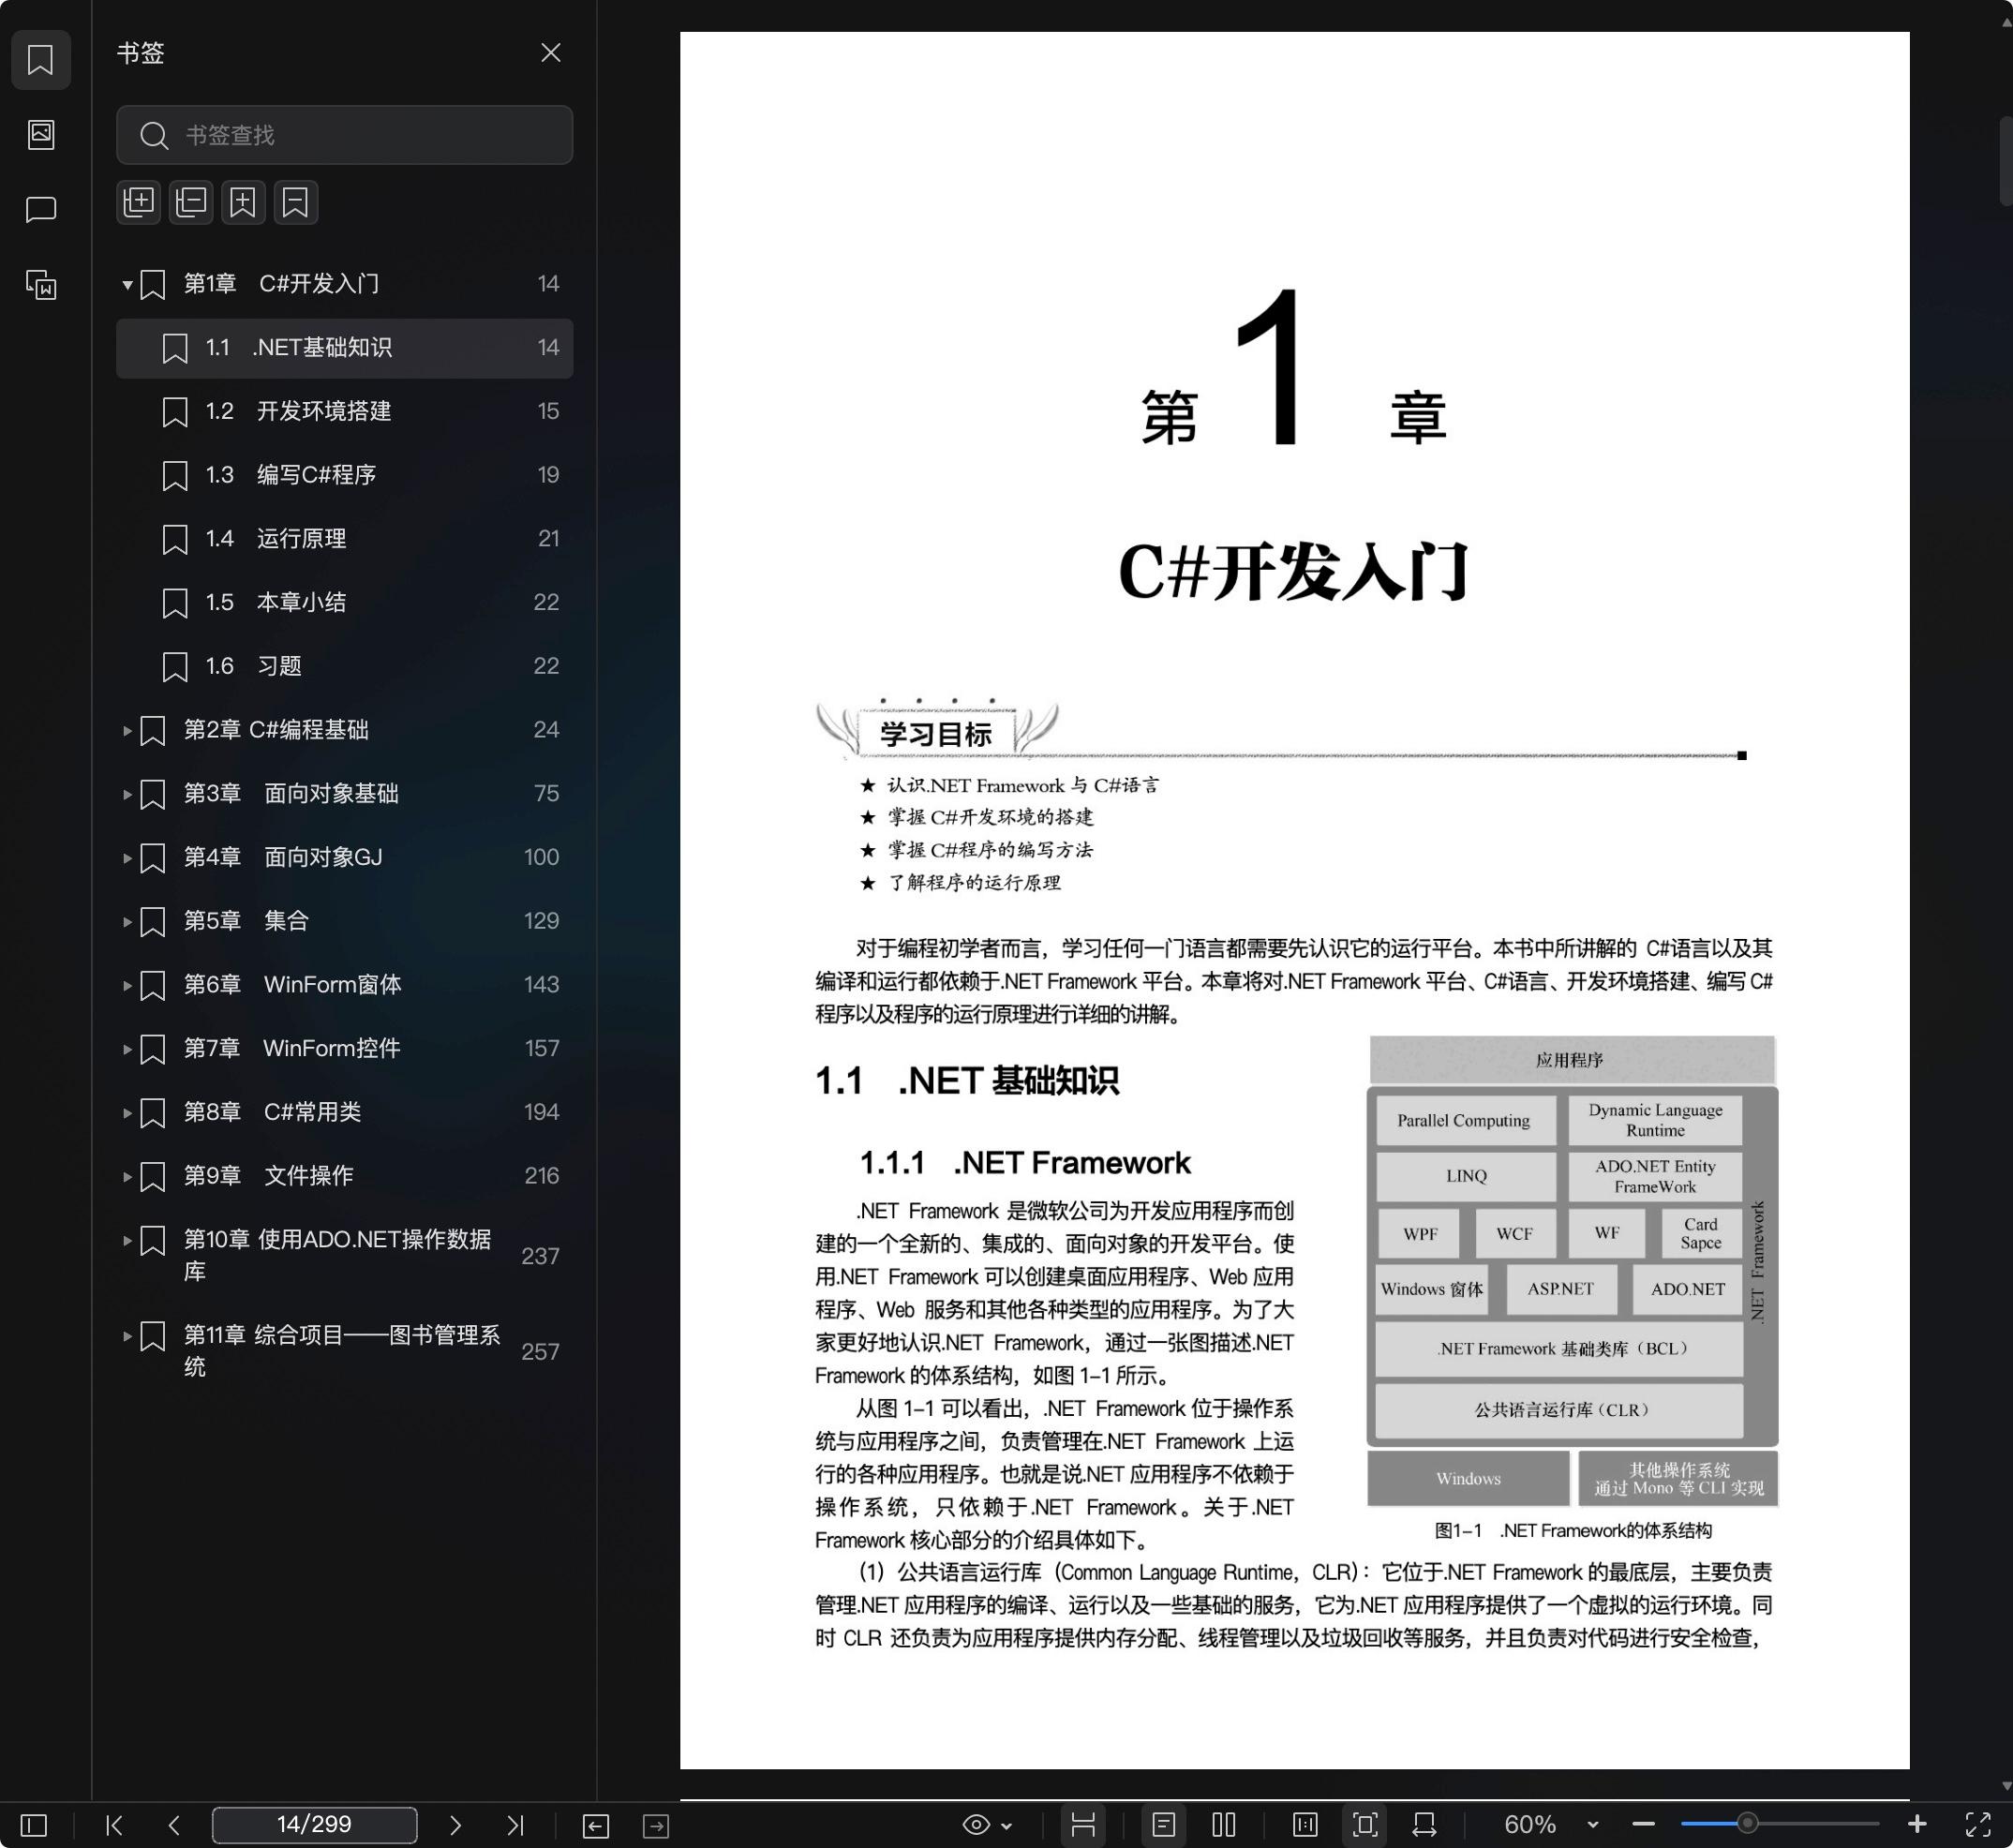Select single page view mode
This screenshot has width=2013, height=1848.
(1164, 1826)
